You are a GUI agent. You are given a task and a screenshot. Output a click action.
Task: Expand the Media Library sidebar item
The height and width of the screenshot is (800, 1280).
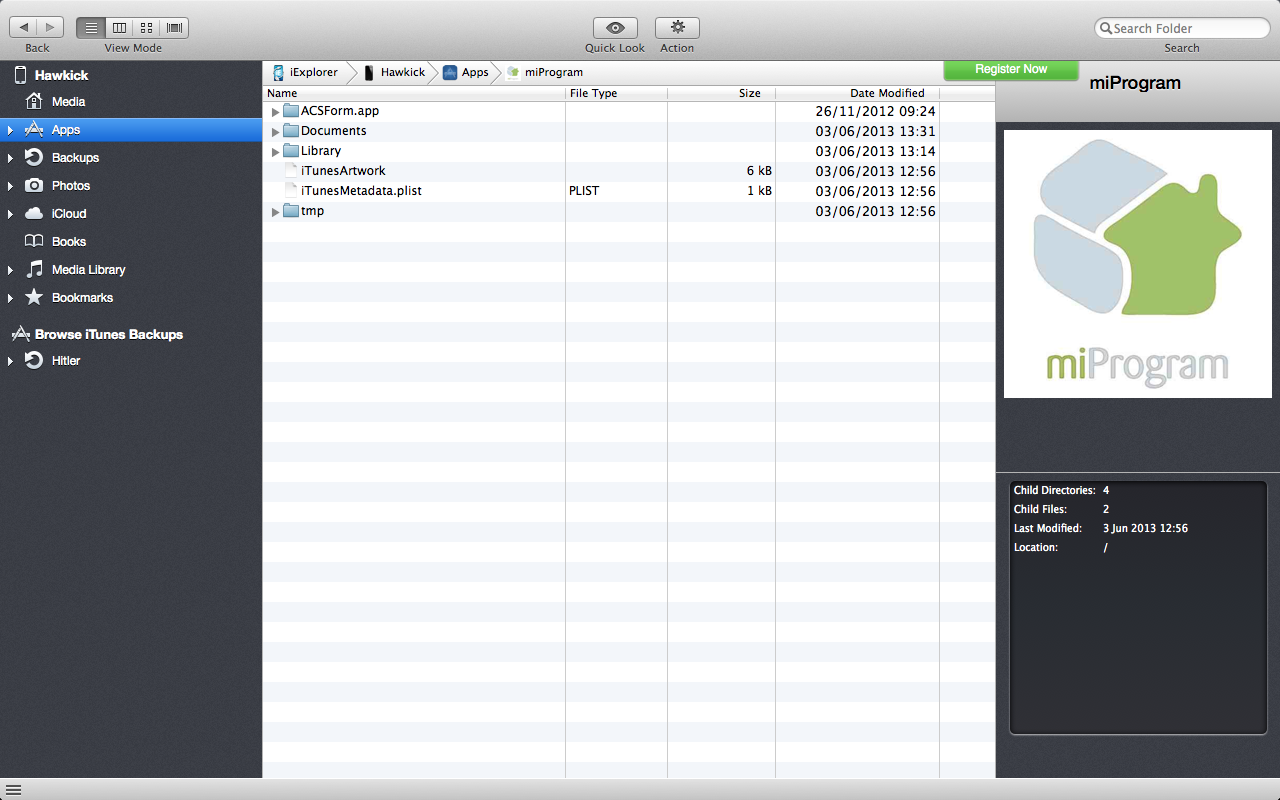coord(10,270)
